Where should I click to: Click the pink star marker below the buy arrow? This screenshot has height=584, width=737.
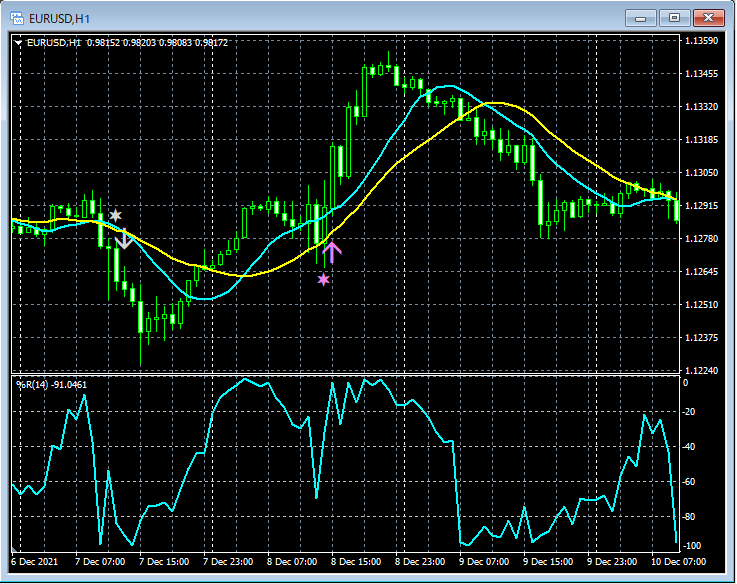pos(323,280)
